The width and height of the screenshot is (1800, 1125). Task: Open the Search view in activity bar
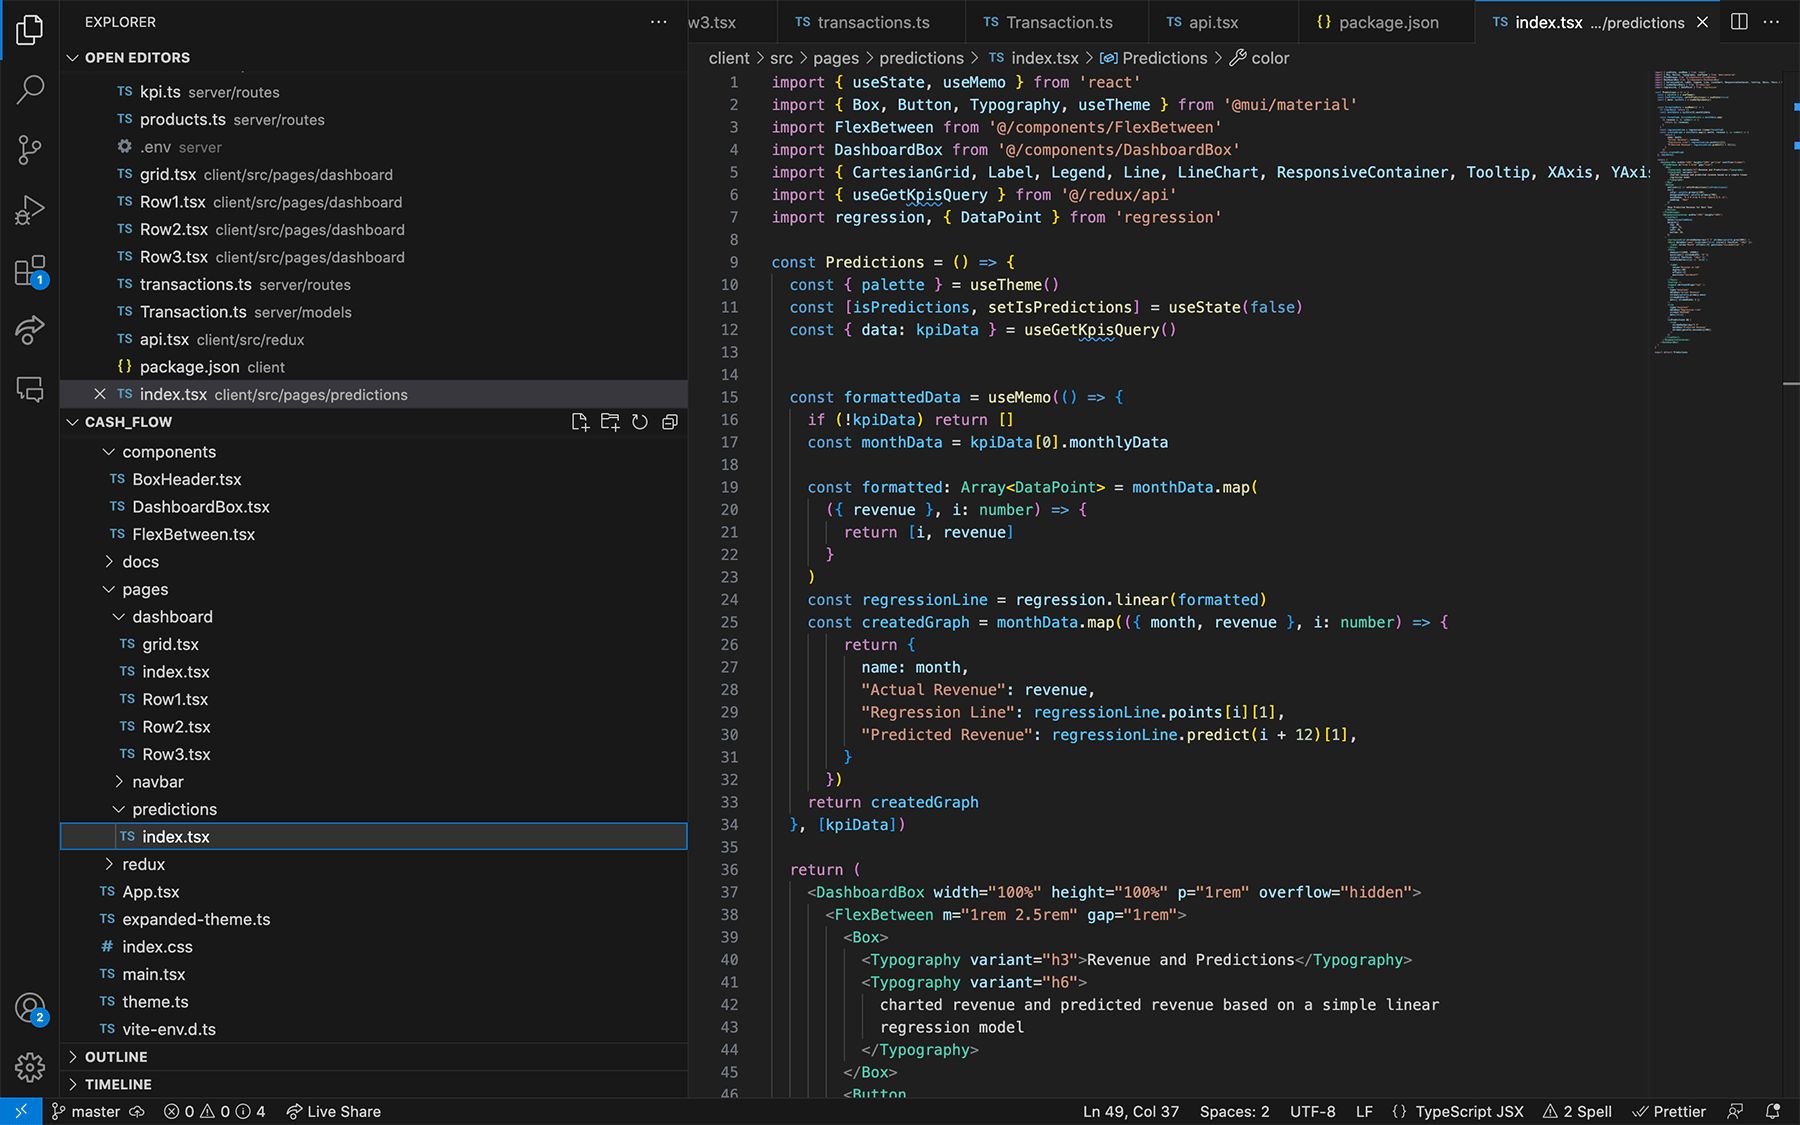(30, 90)
